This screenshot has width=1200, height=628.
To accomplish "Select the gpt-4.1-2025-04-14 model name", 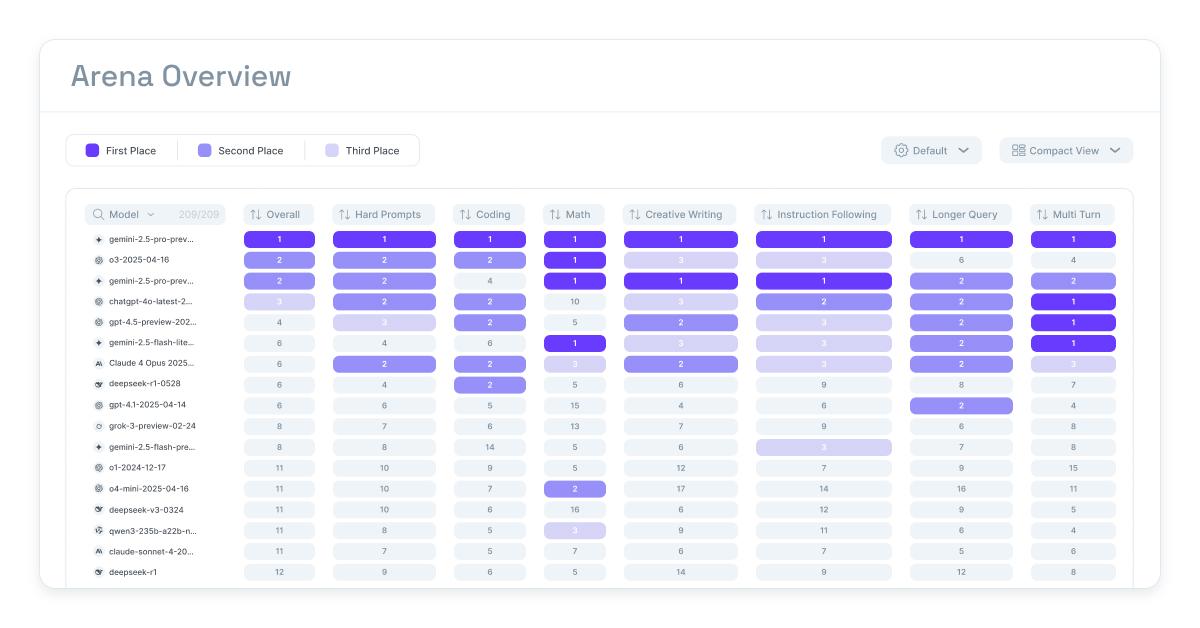I will coord(147,405).
